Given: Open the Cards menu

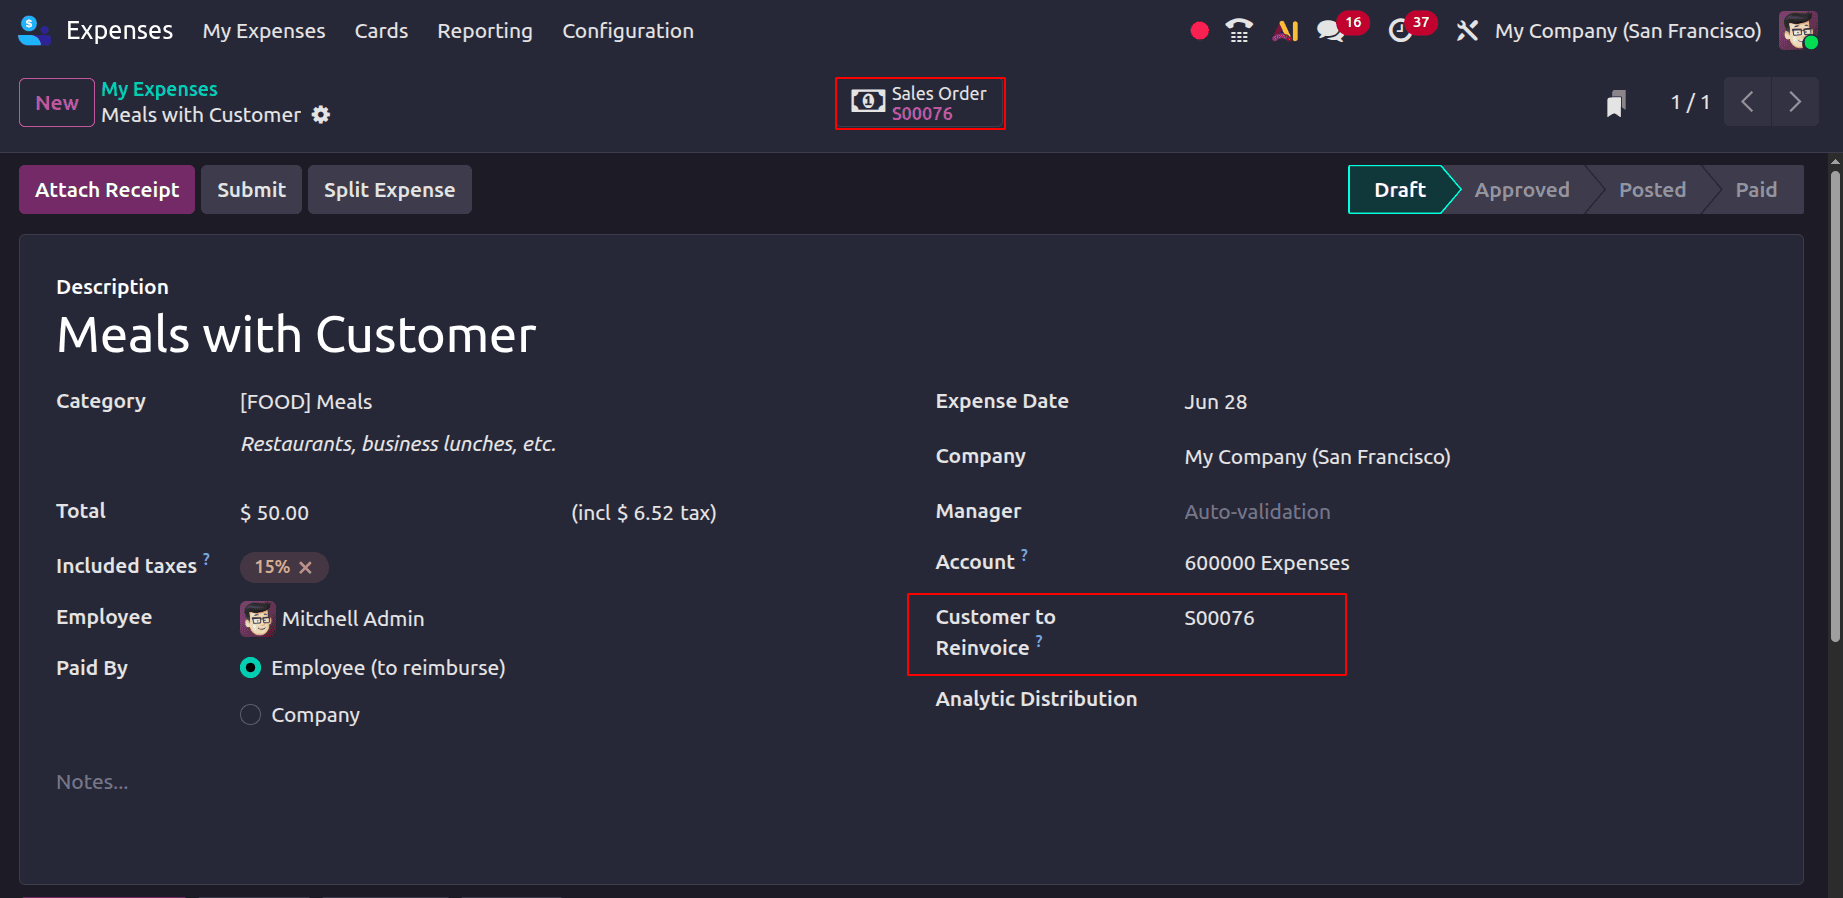Looking at the screenshot, I should click(x=381, y=31).
